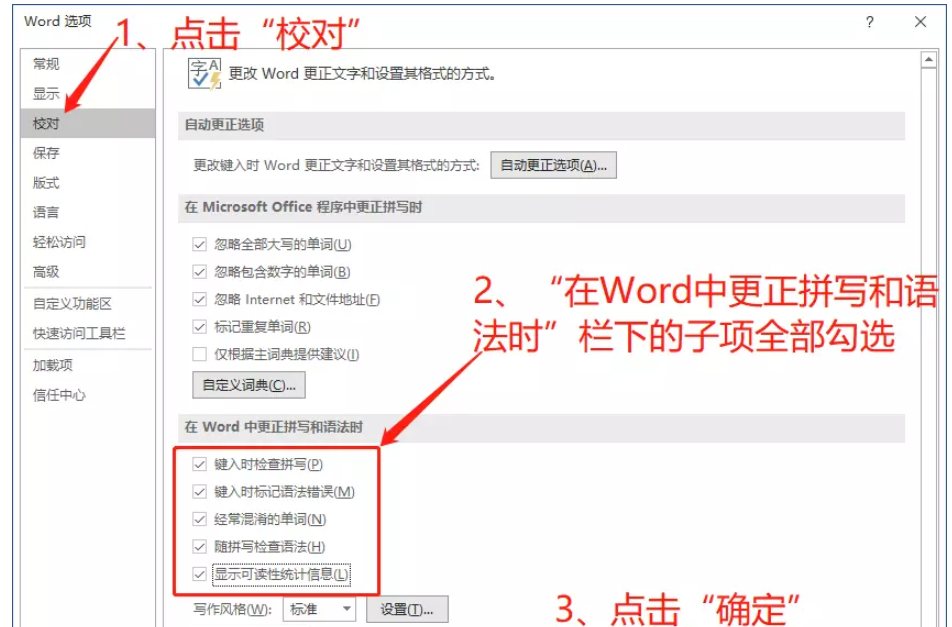Open the 常规 options category
The image size is (952, 627).
tap(46, 64)
